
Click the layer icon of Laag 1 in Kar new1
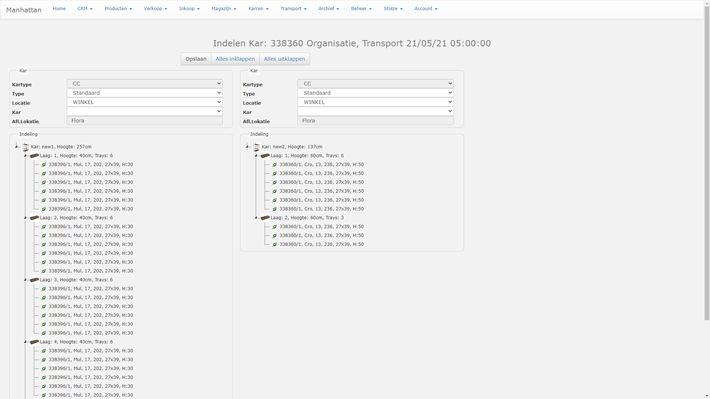click(x=34, y=155)
